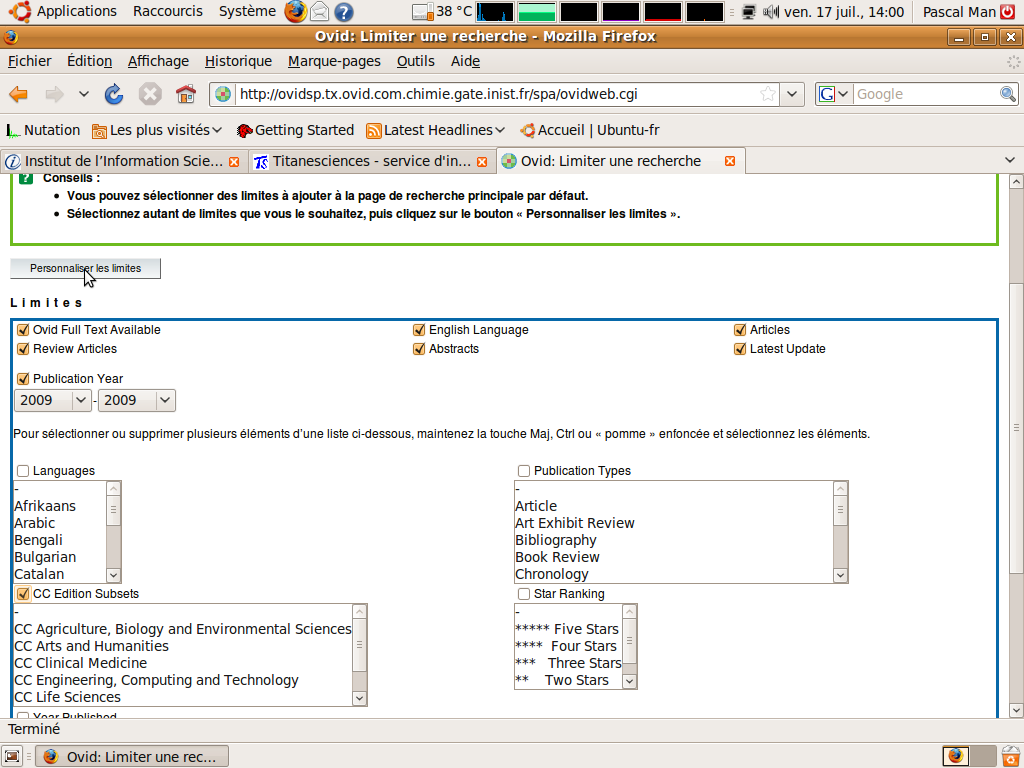Open the mail client launcher icon
Viewport: 1024px width, 768px height.
click(x=319, y=11)
